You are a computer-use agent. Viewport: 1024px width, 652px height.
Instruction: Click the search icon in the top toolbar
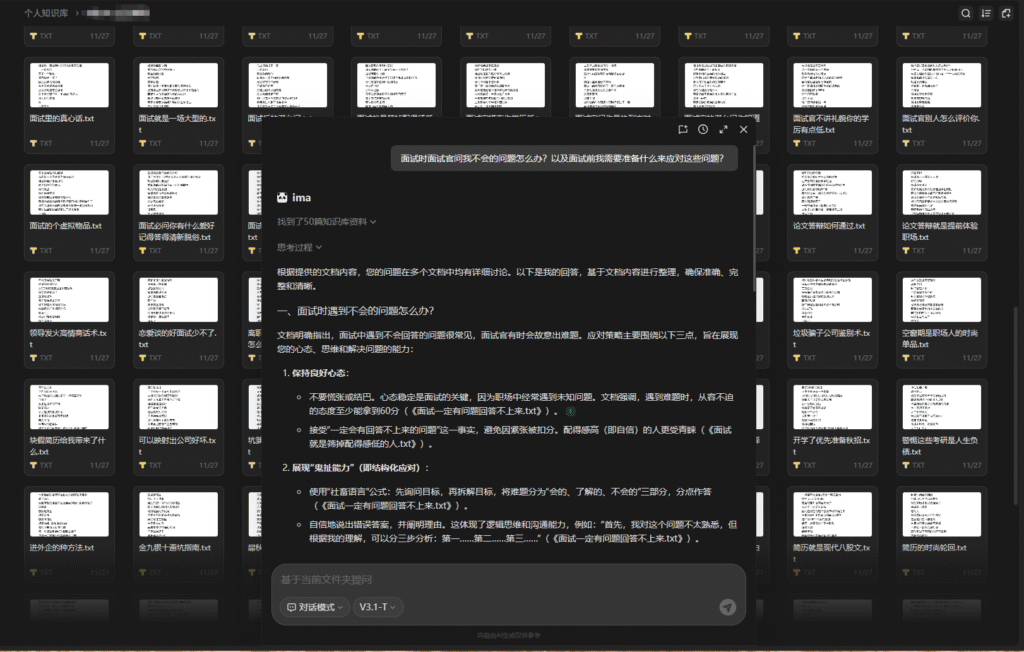(x=965, y=13)
